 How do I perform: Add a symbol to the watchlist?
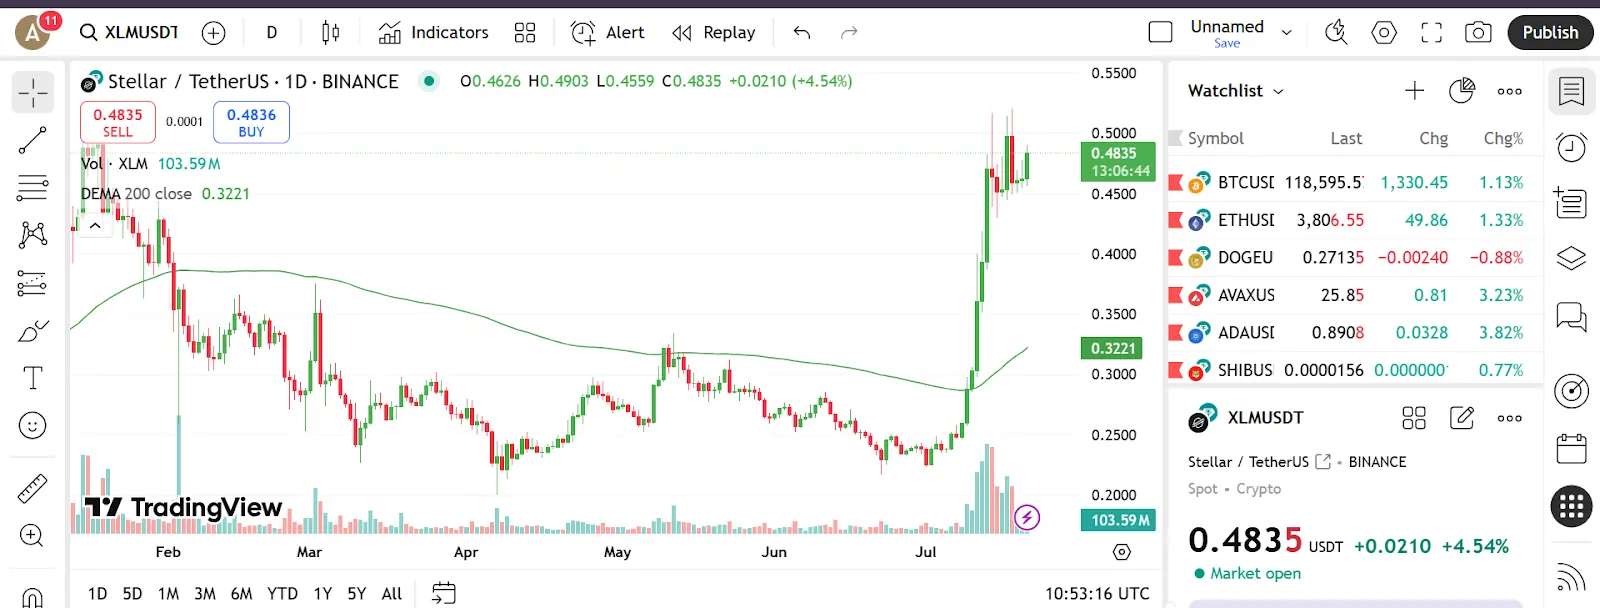(x=1415, y=91)
